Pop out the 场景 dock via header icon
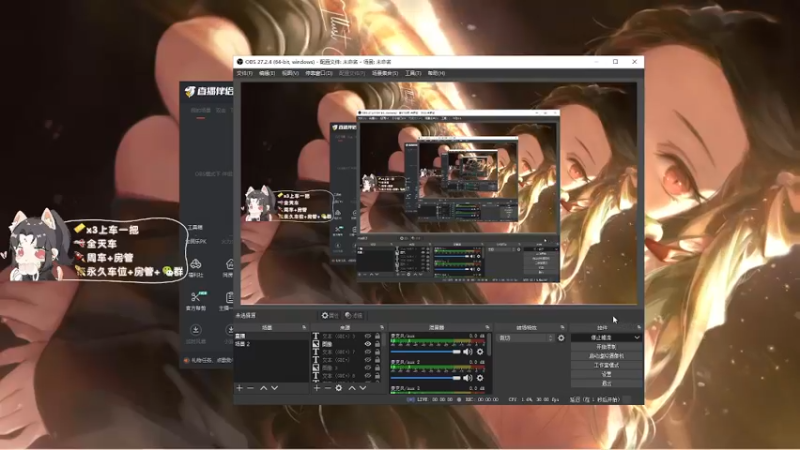 pos(304,327)
